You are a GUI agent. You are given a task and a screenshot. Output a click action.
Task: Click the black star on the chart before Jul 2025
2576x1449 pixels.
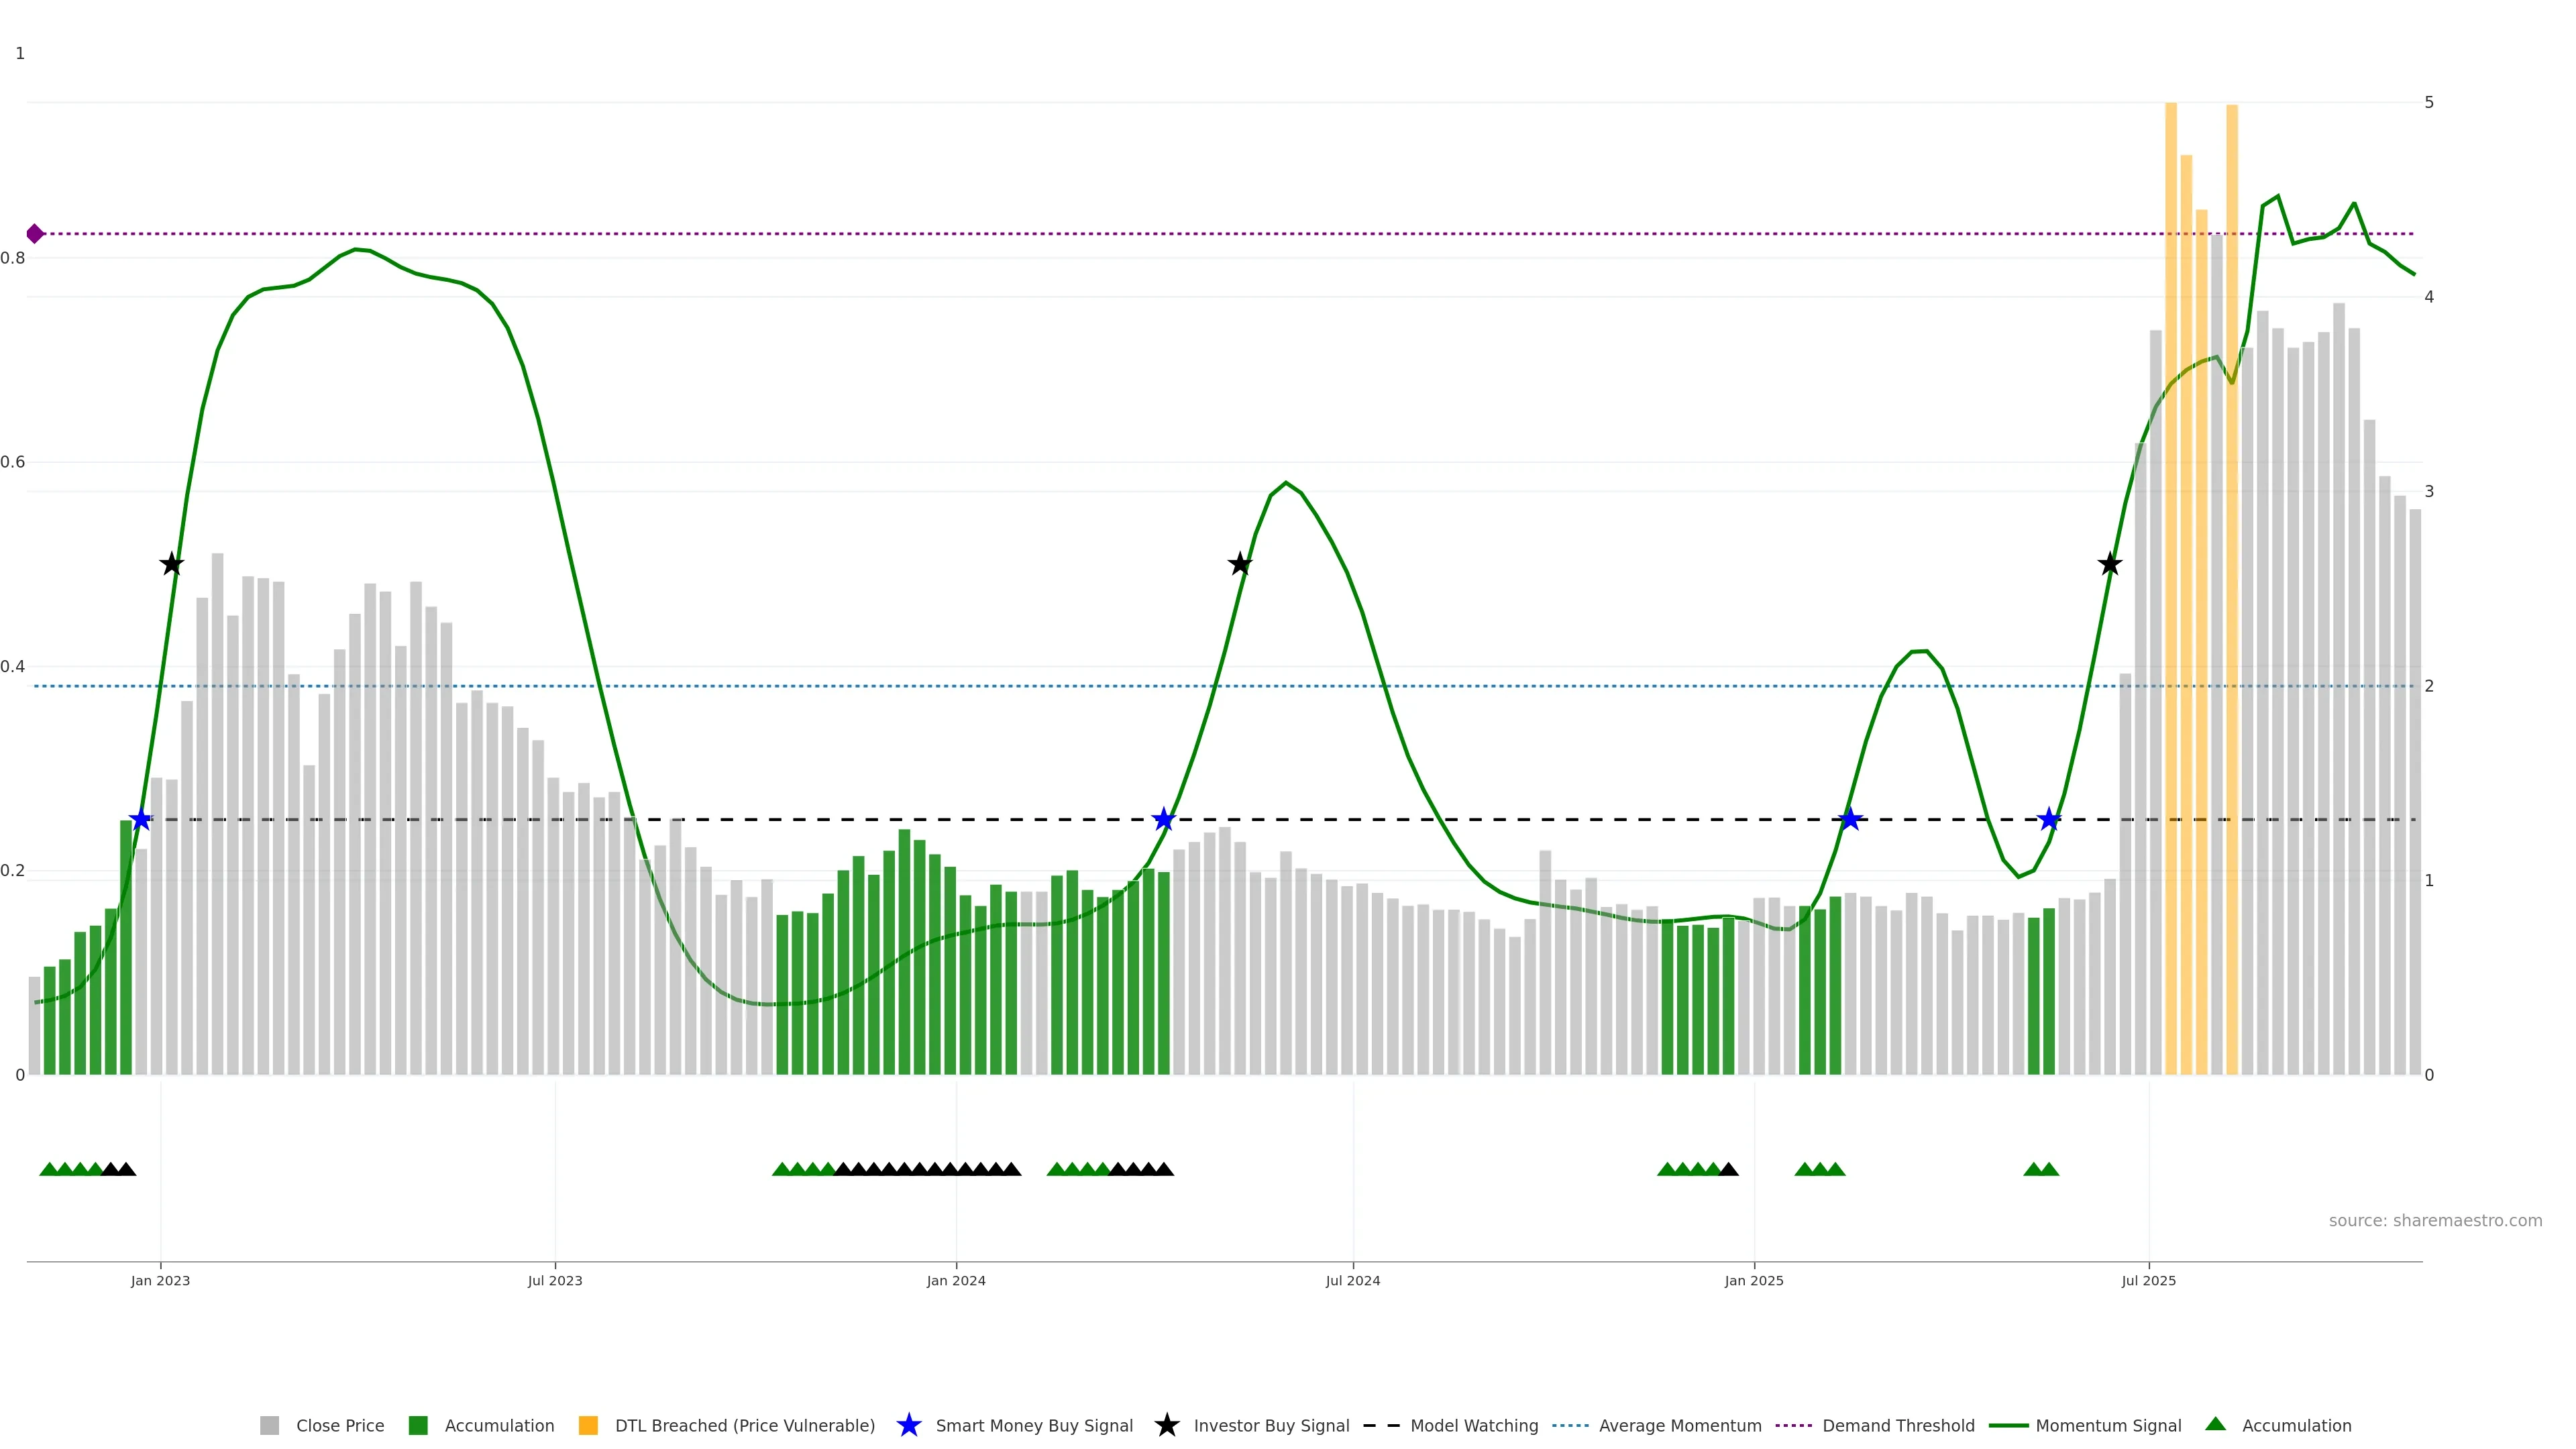coord(2110,564)
